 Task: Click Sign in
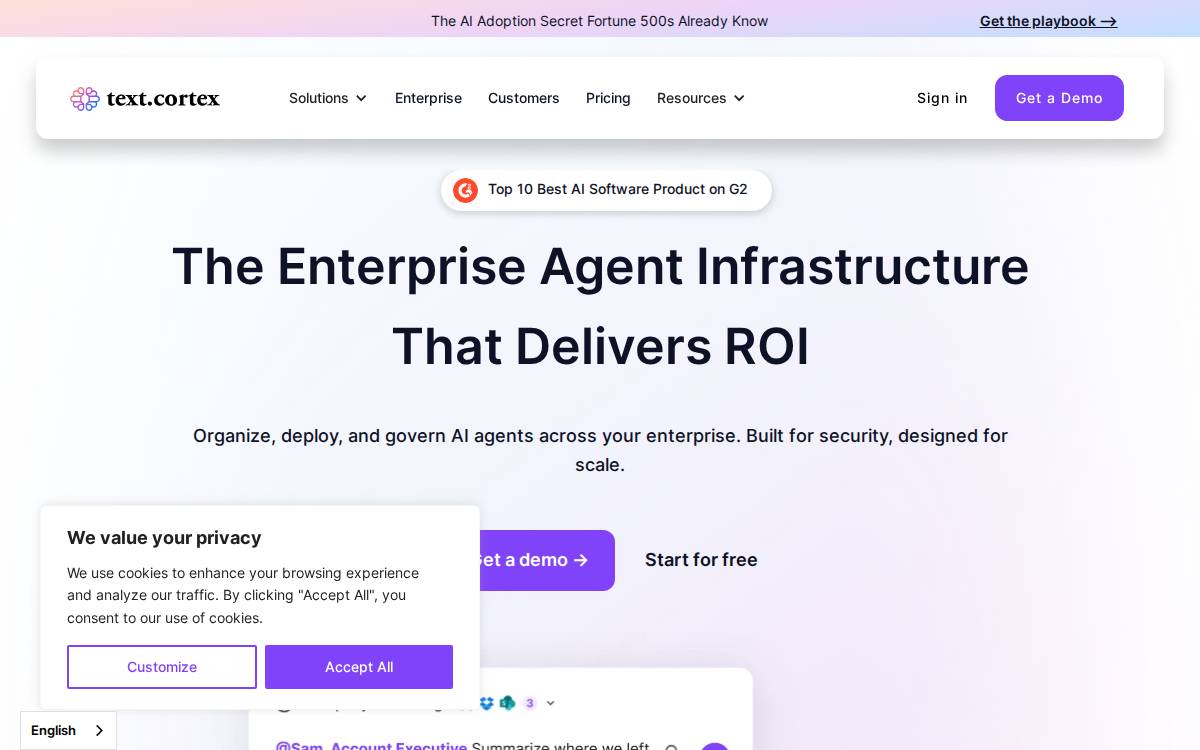942,98
